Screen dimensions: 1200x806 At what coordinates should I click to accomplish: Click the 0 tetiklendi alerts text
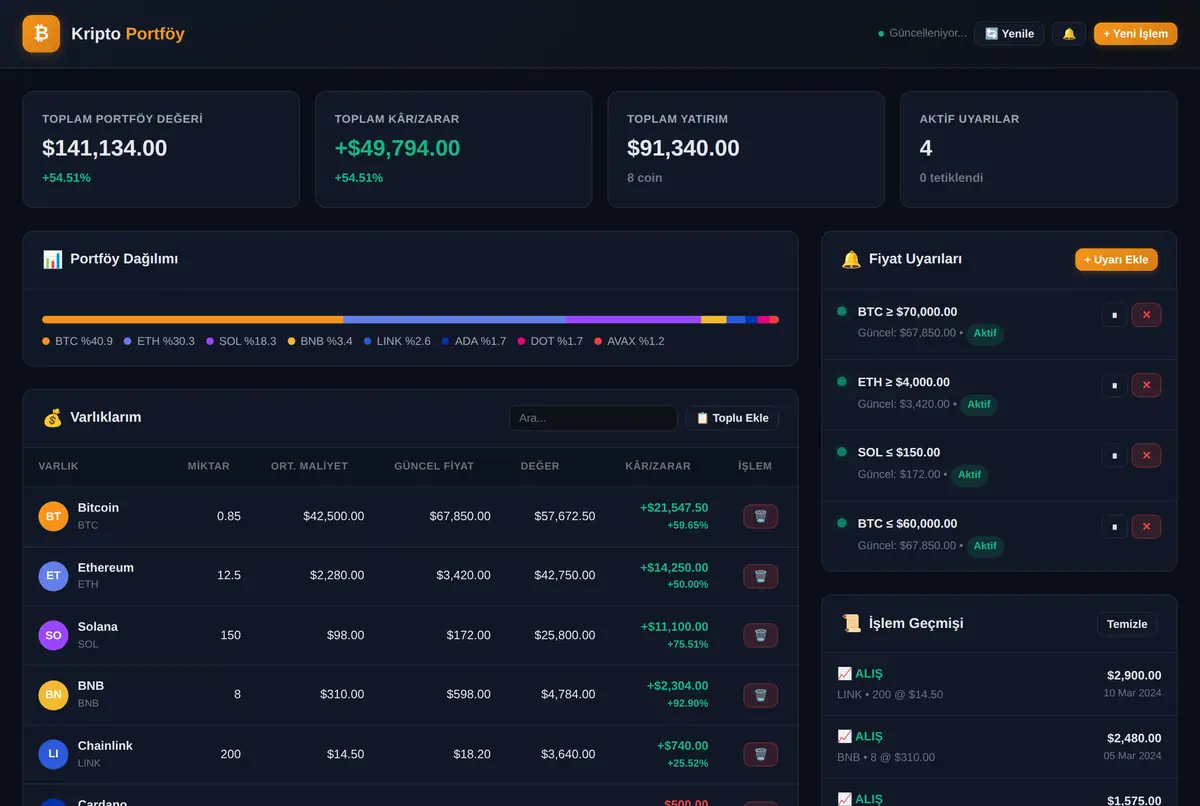[951, 178]
